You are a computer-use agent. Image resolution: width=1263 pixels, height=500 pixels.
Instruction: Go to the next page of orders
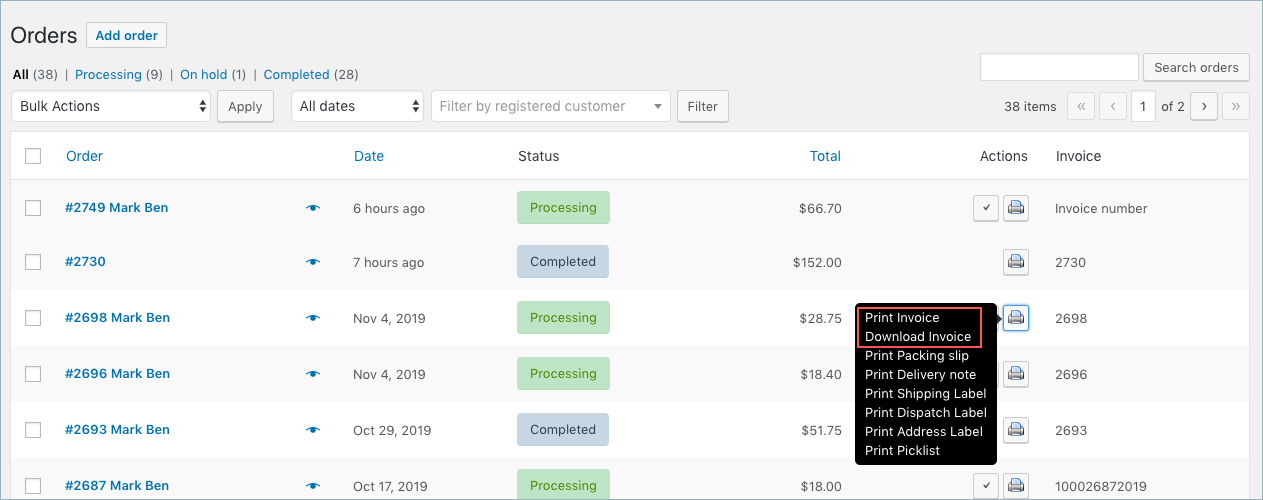pyautogui.click(x=1204, y=106)
